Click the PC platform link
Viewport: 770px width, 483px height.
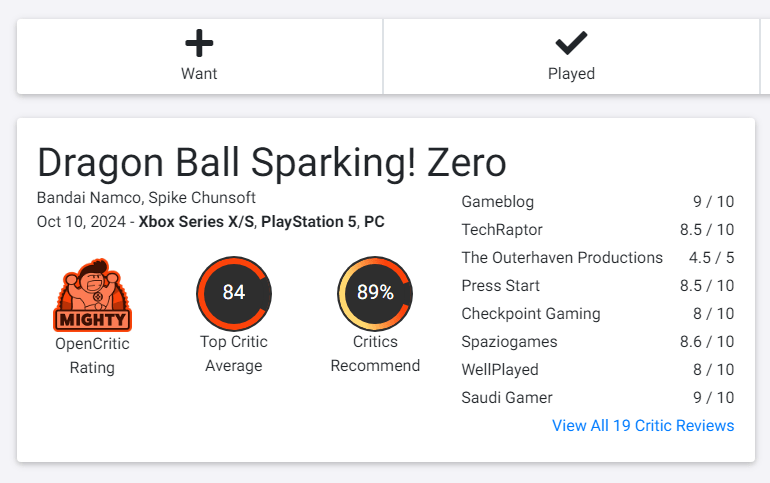pos(374,221)
